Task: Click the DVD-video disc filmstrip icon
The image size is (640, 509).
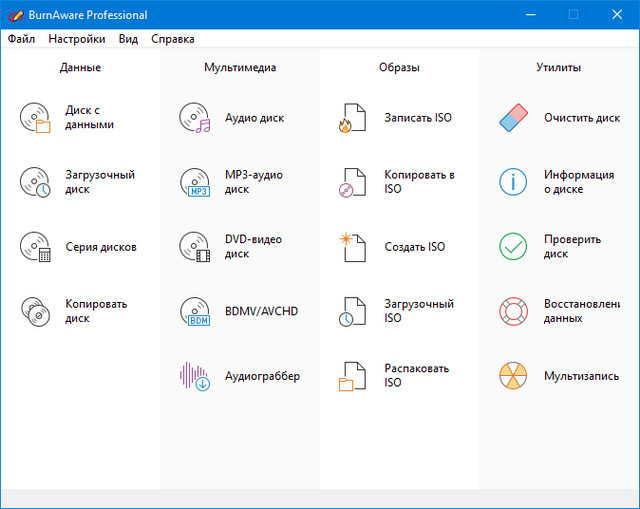Action: 195,247
